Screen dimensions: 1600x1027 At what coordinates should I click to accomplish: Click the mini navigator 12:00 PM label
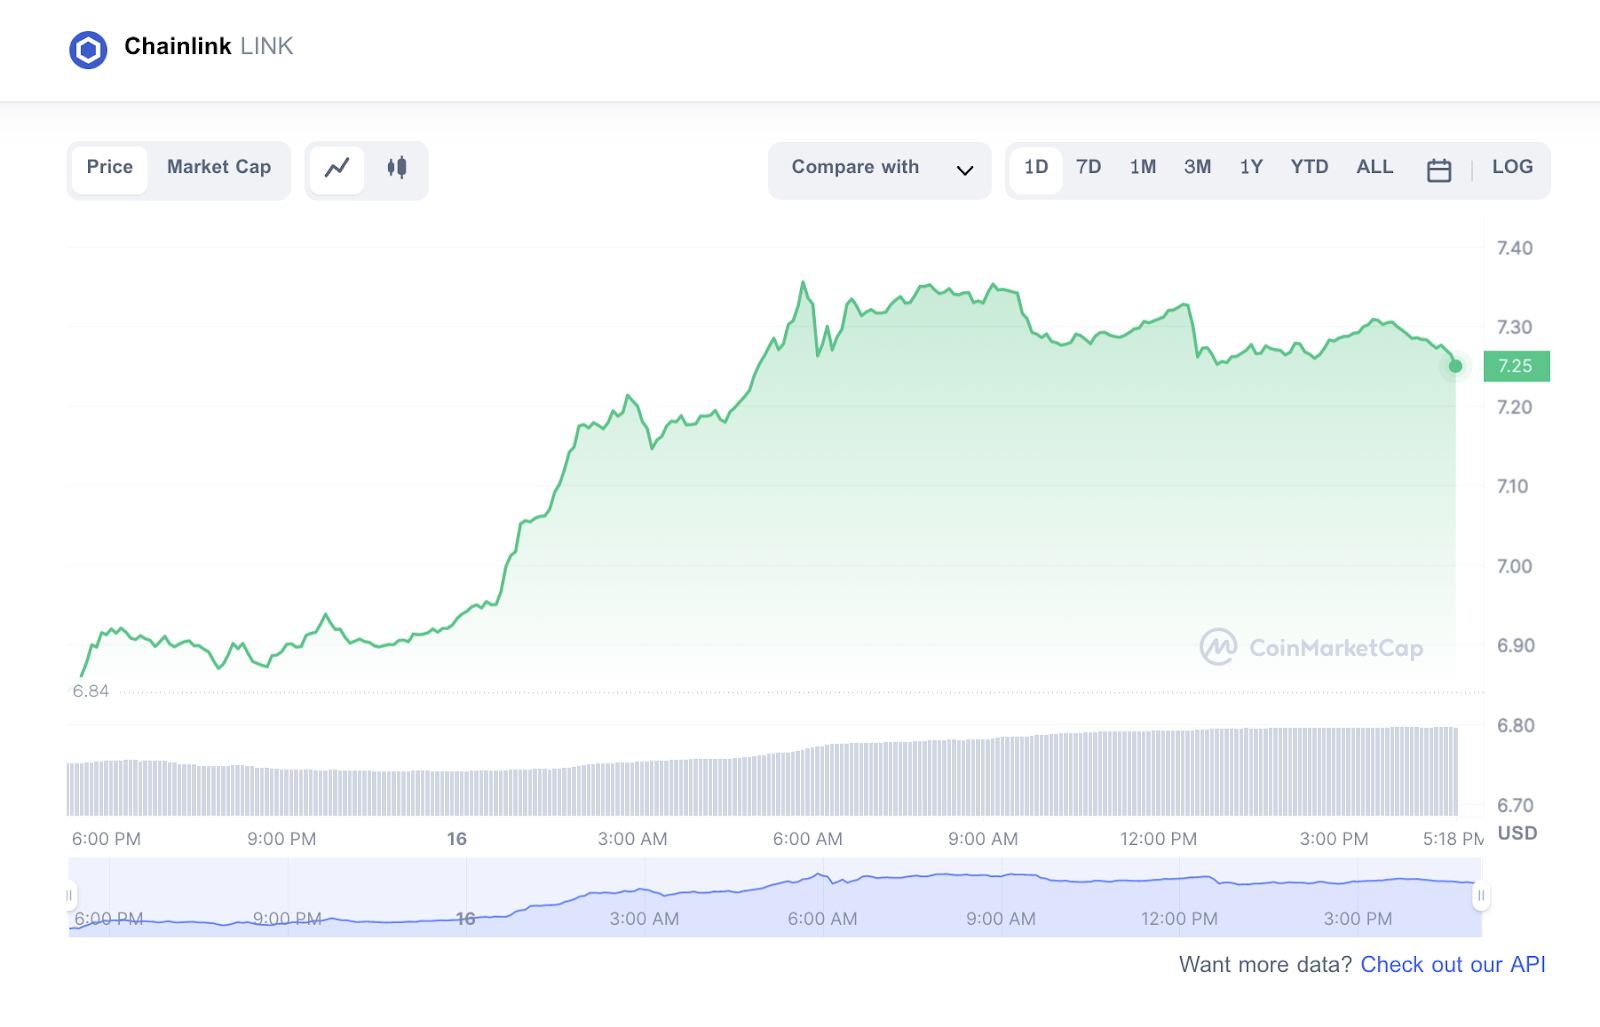[x=1180, y=919]
